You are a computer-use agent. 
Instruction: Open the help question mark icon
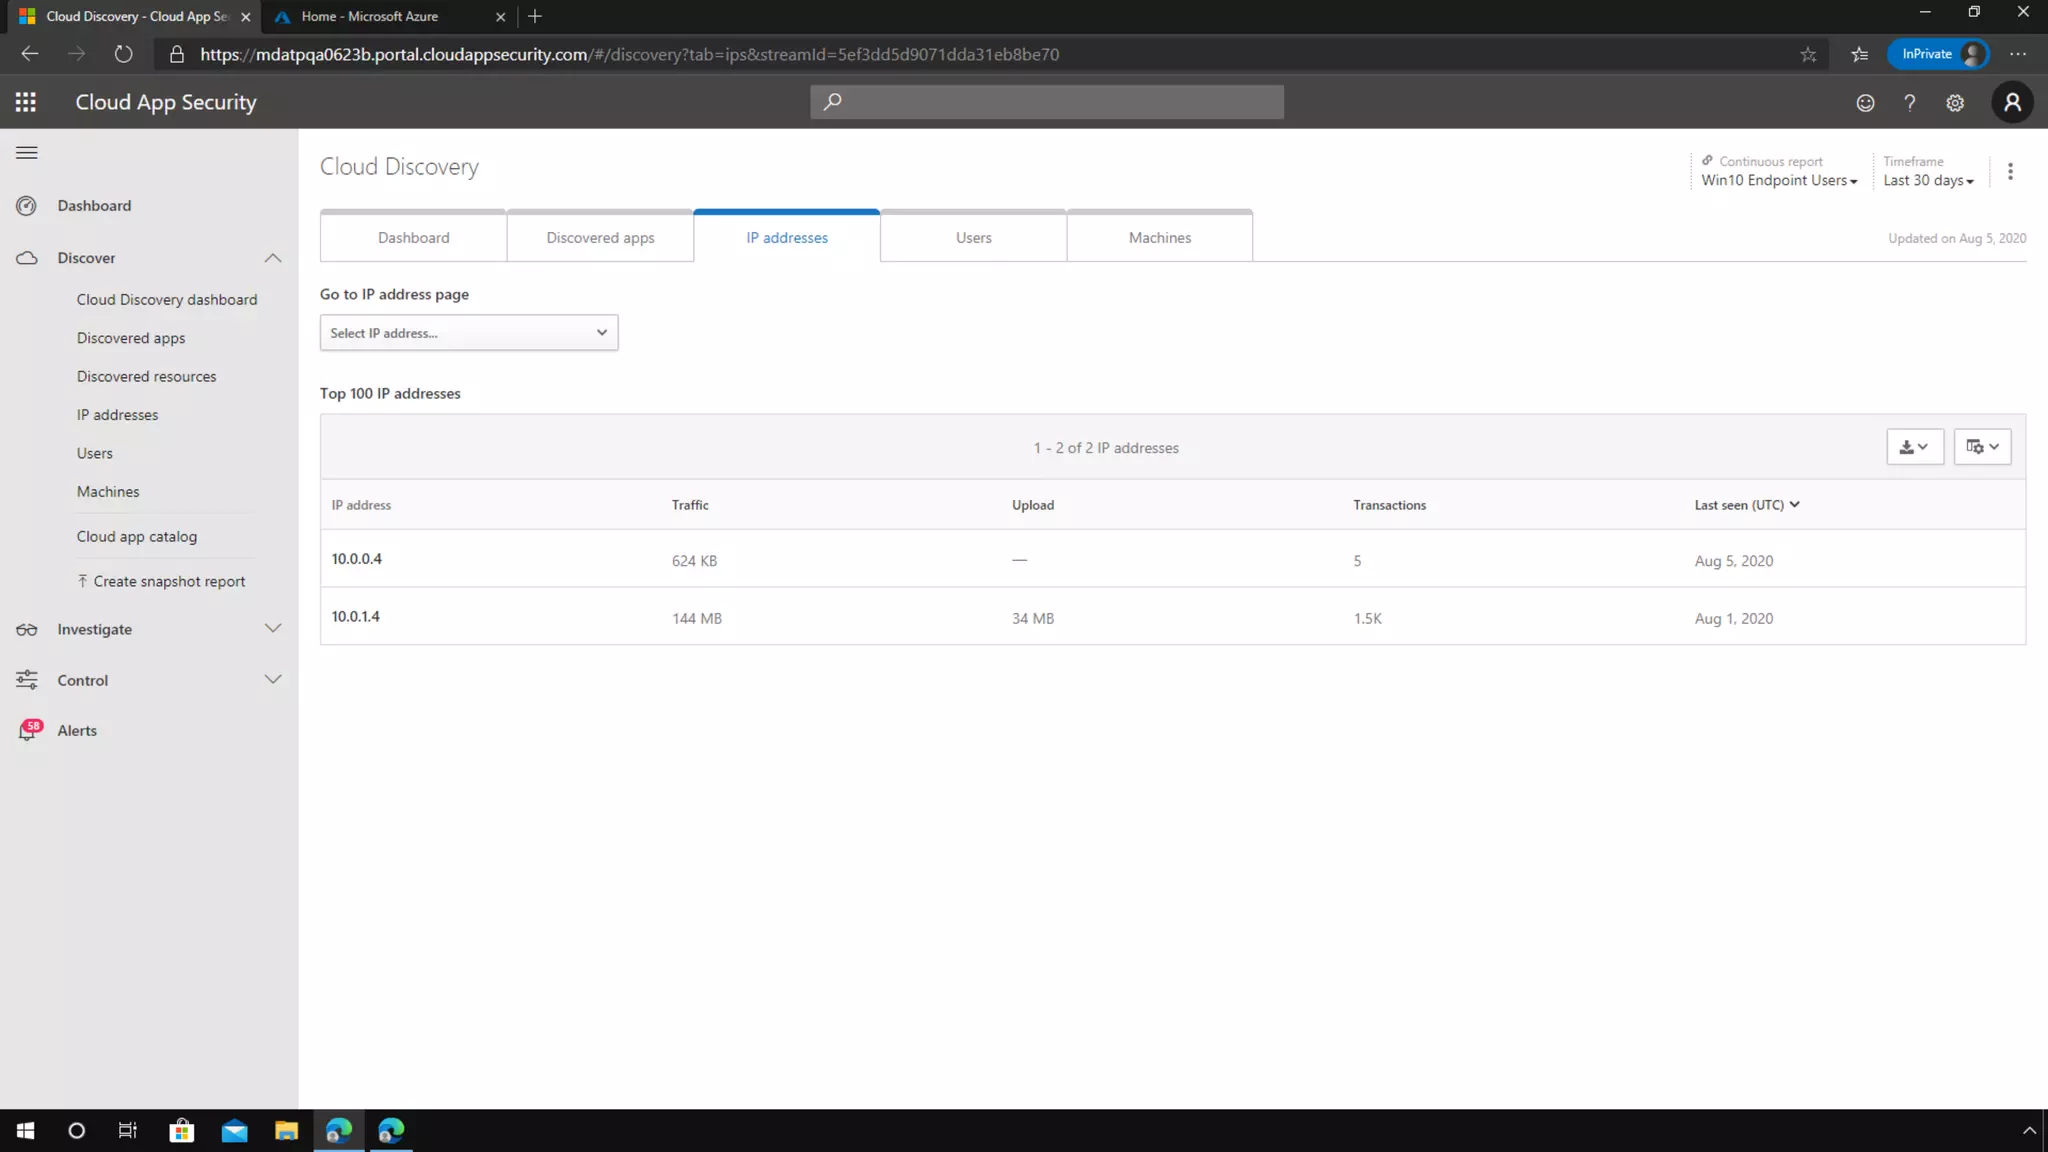pos(1909,103)
